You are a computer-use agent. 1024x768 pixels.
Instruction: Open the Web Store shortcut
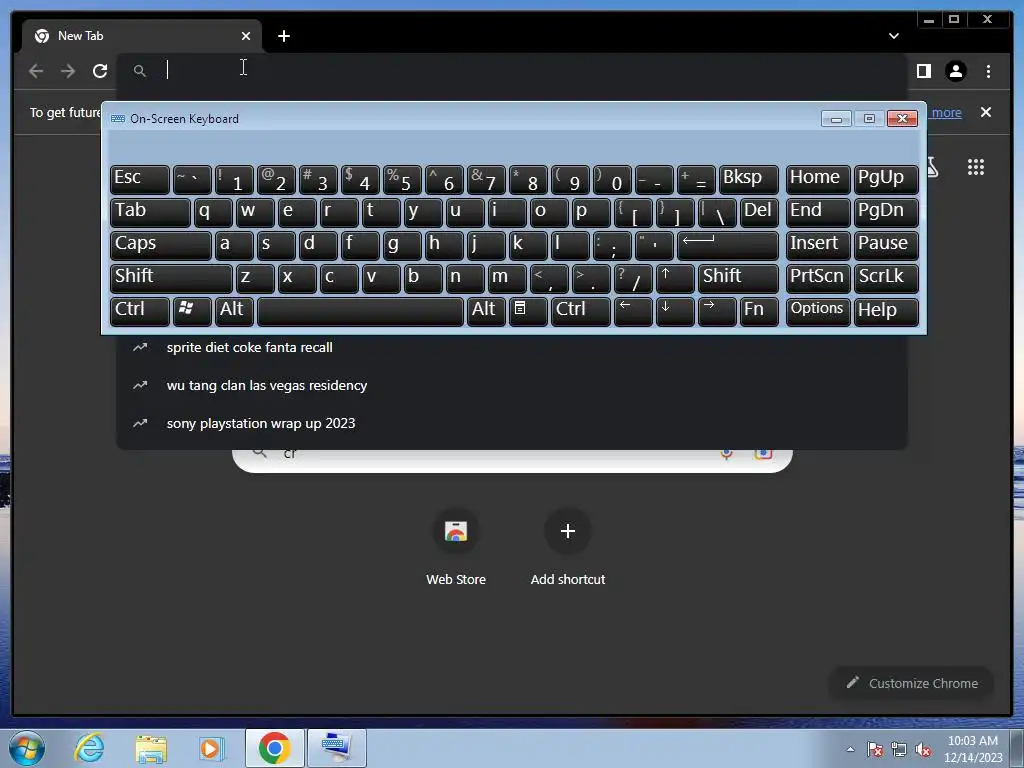pos(456,547)
